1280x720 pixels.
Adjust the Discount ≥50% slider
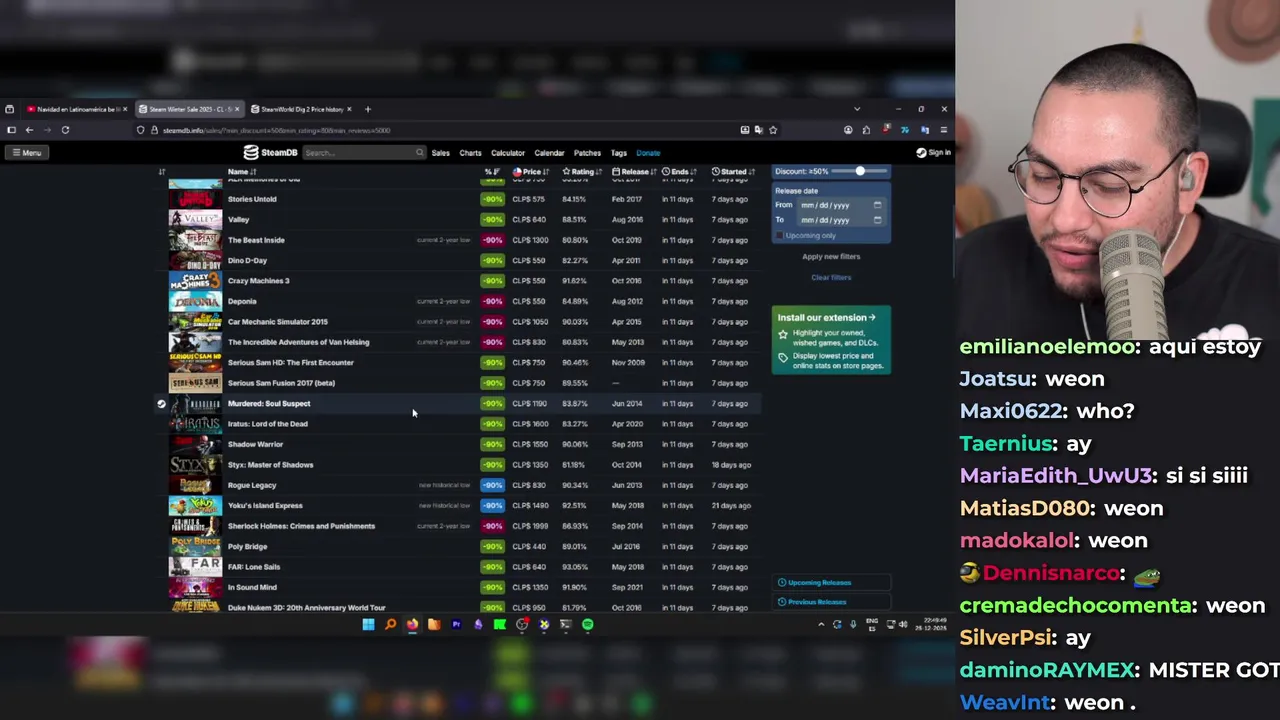point(860,171)
